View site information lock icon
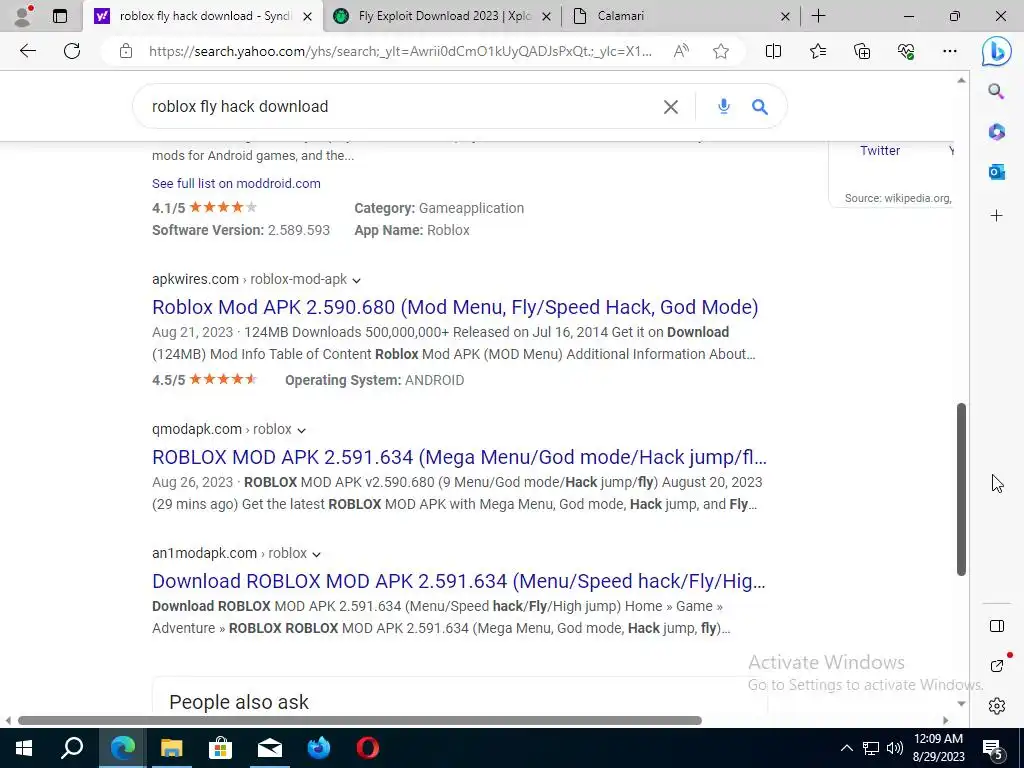The width and height of the screenshot is (1024, 768). (x=126, y=51)
